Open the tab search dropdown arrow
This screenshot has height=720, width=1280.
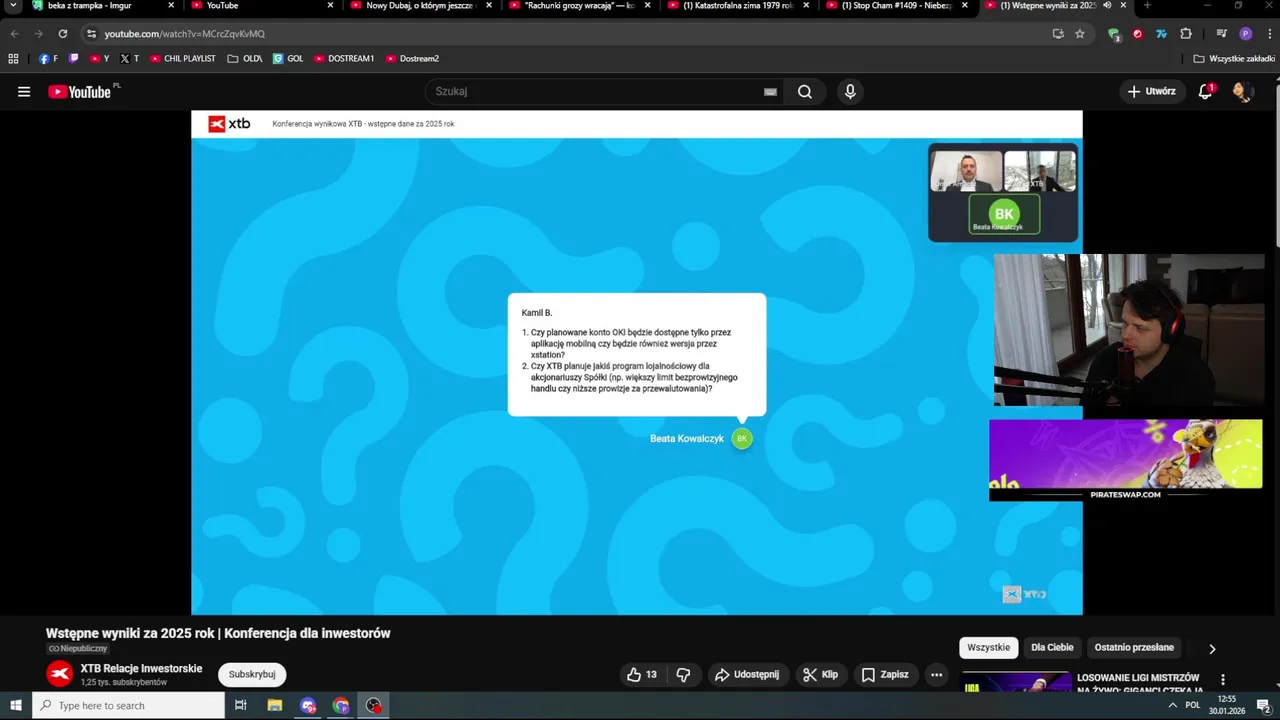(x=13, y=6)
